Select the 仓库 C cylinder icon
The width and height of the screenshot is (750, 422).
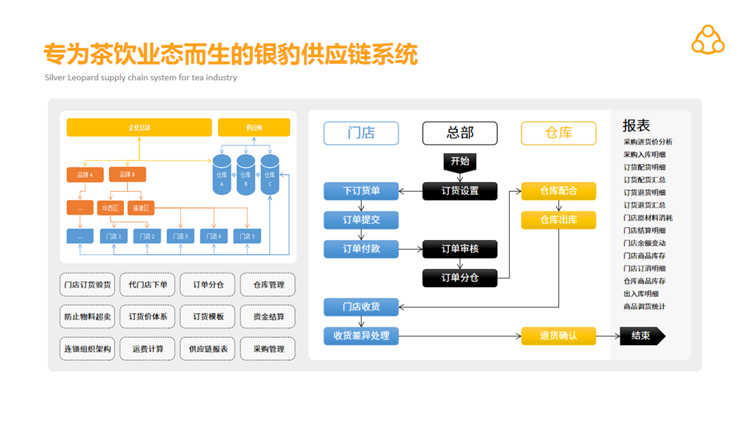click(270, 175)
